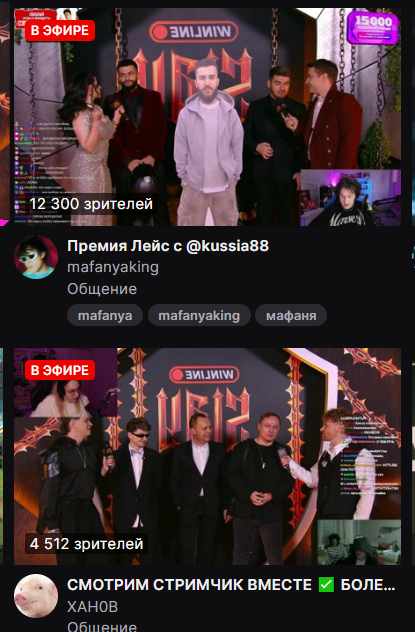Open the mafanyaking live stream thumbnail
The height and width of the screenshot is (632, 415).
point(208,117)
